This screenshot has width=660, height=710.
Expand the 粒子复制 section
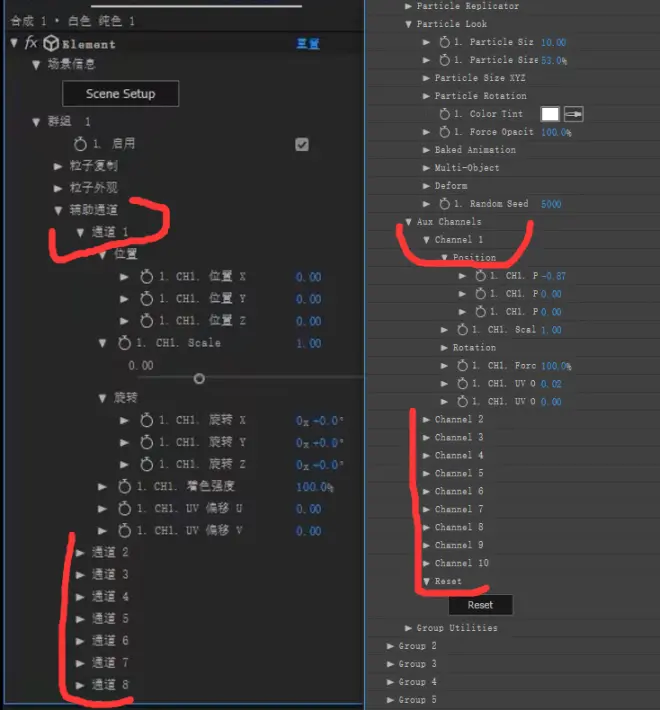[x=57, y=166]
